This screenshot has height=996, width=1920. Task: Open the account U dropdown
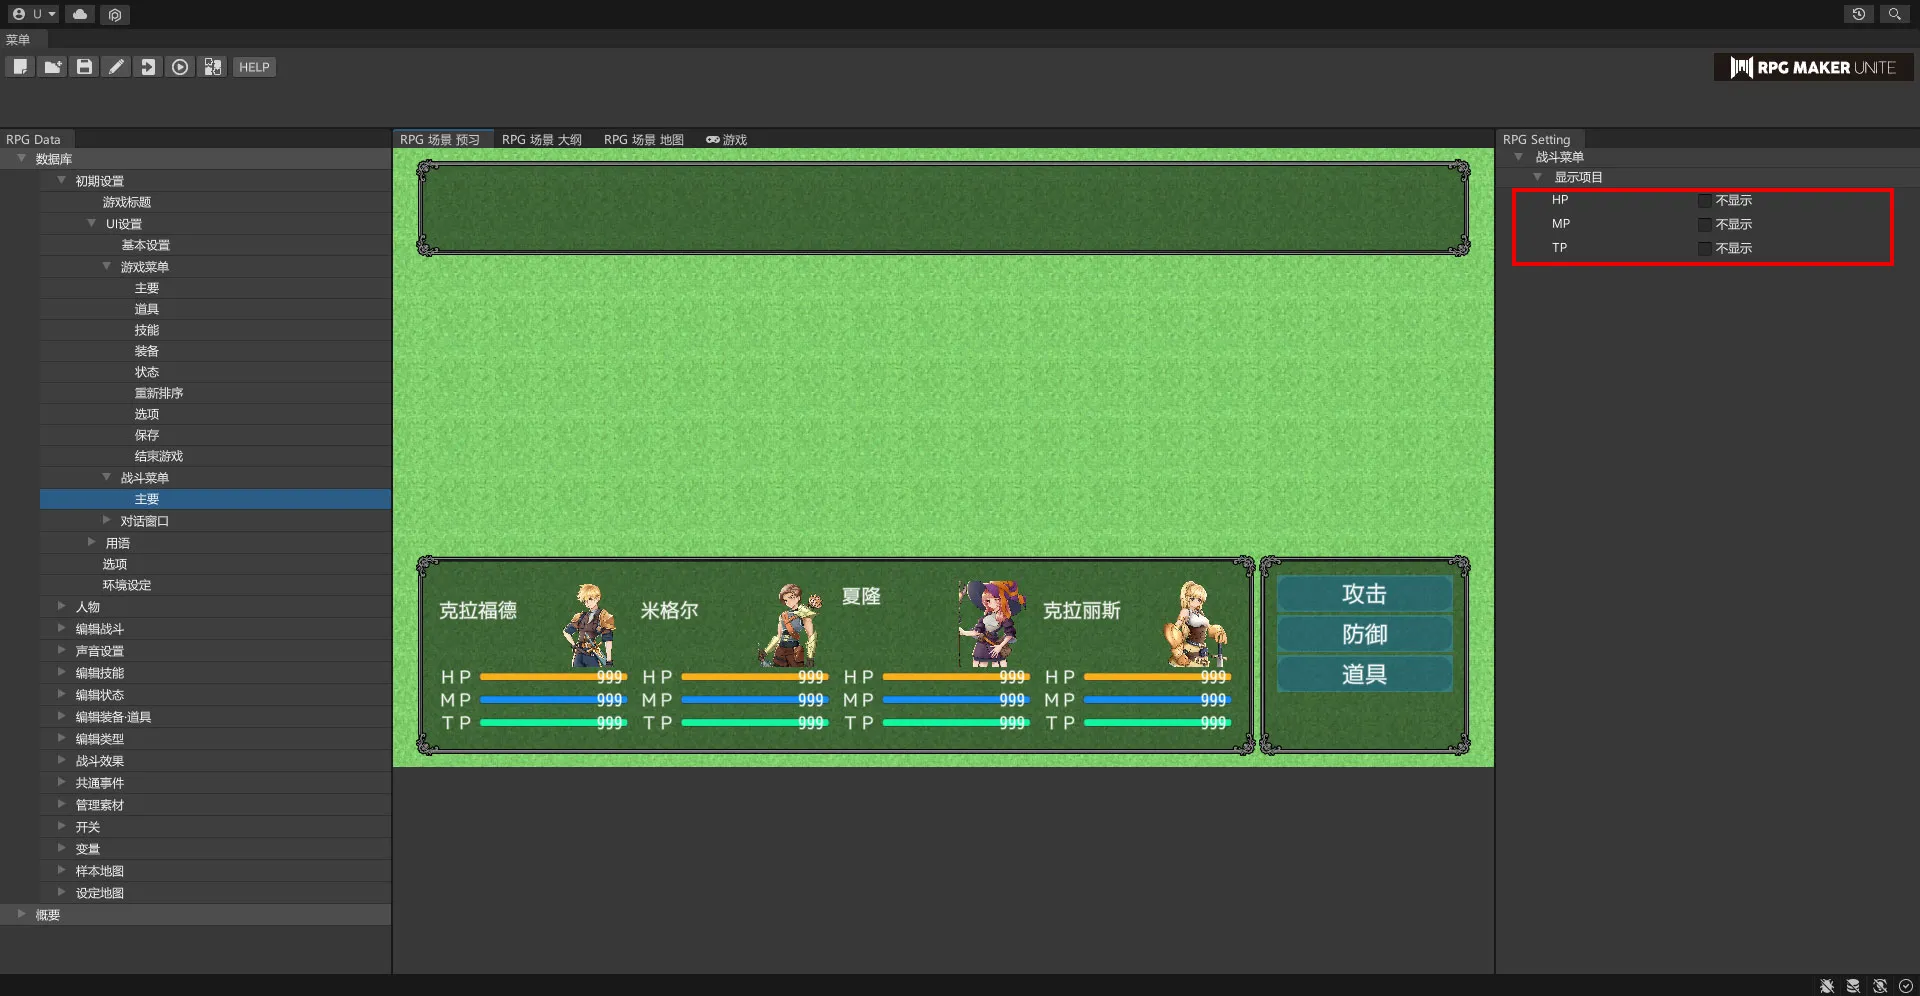click(x=35, y=14)
